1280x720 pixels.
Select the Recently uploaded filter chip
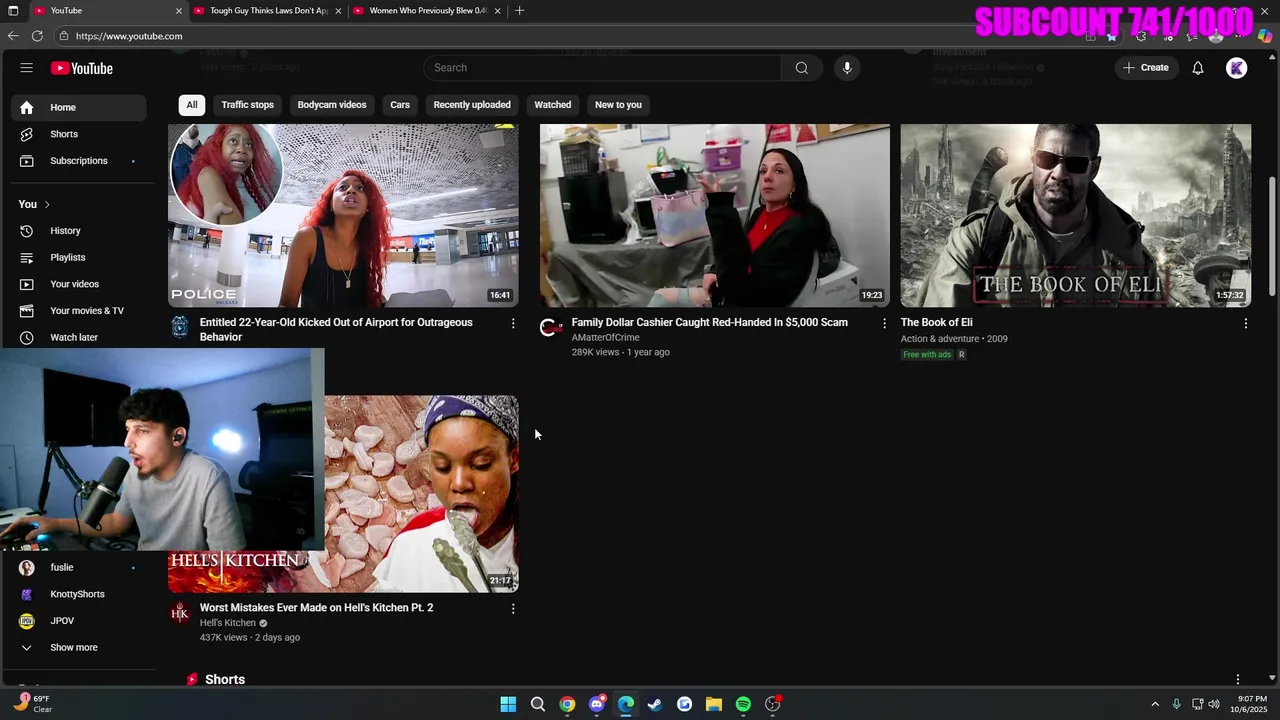pyautogui.click(x=472, y=105)
